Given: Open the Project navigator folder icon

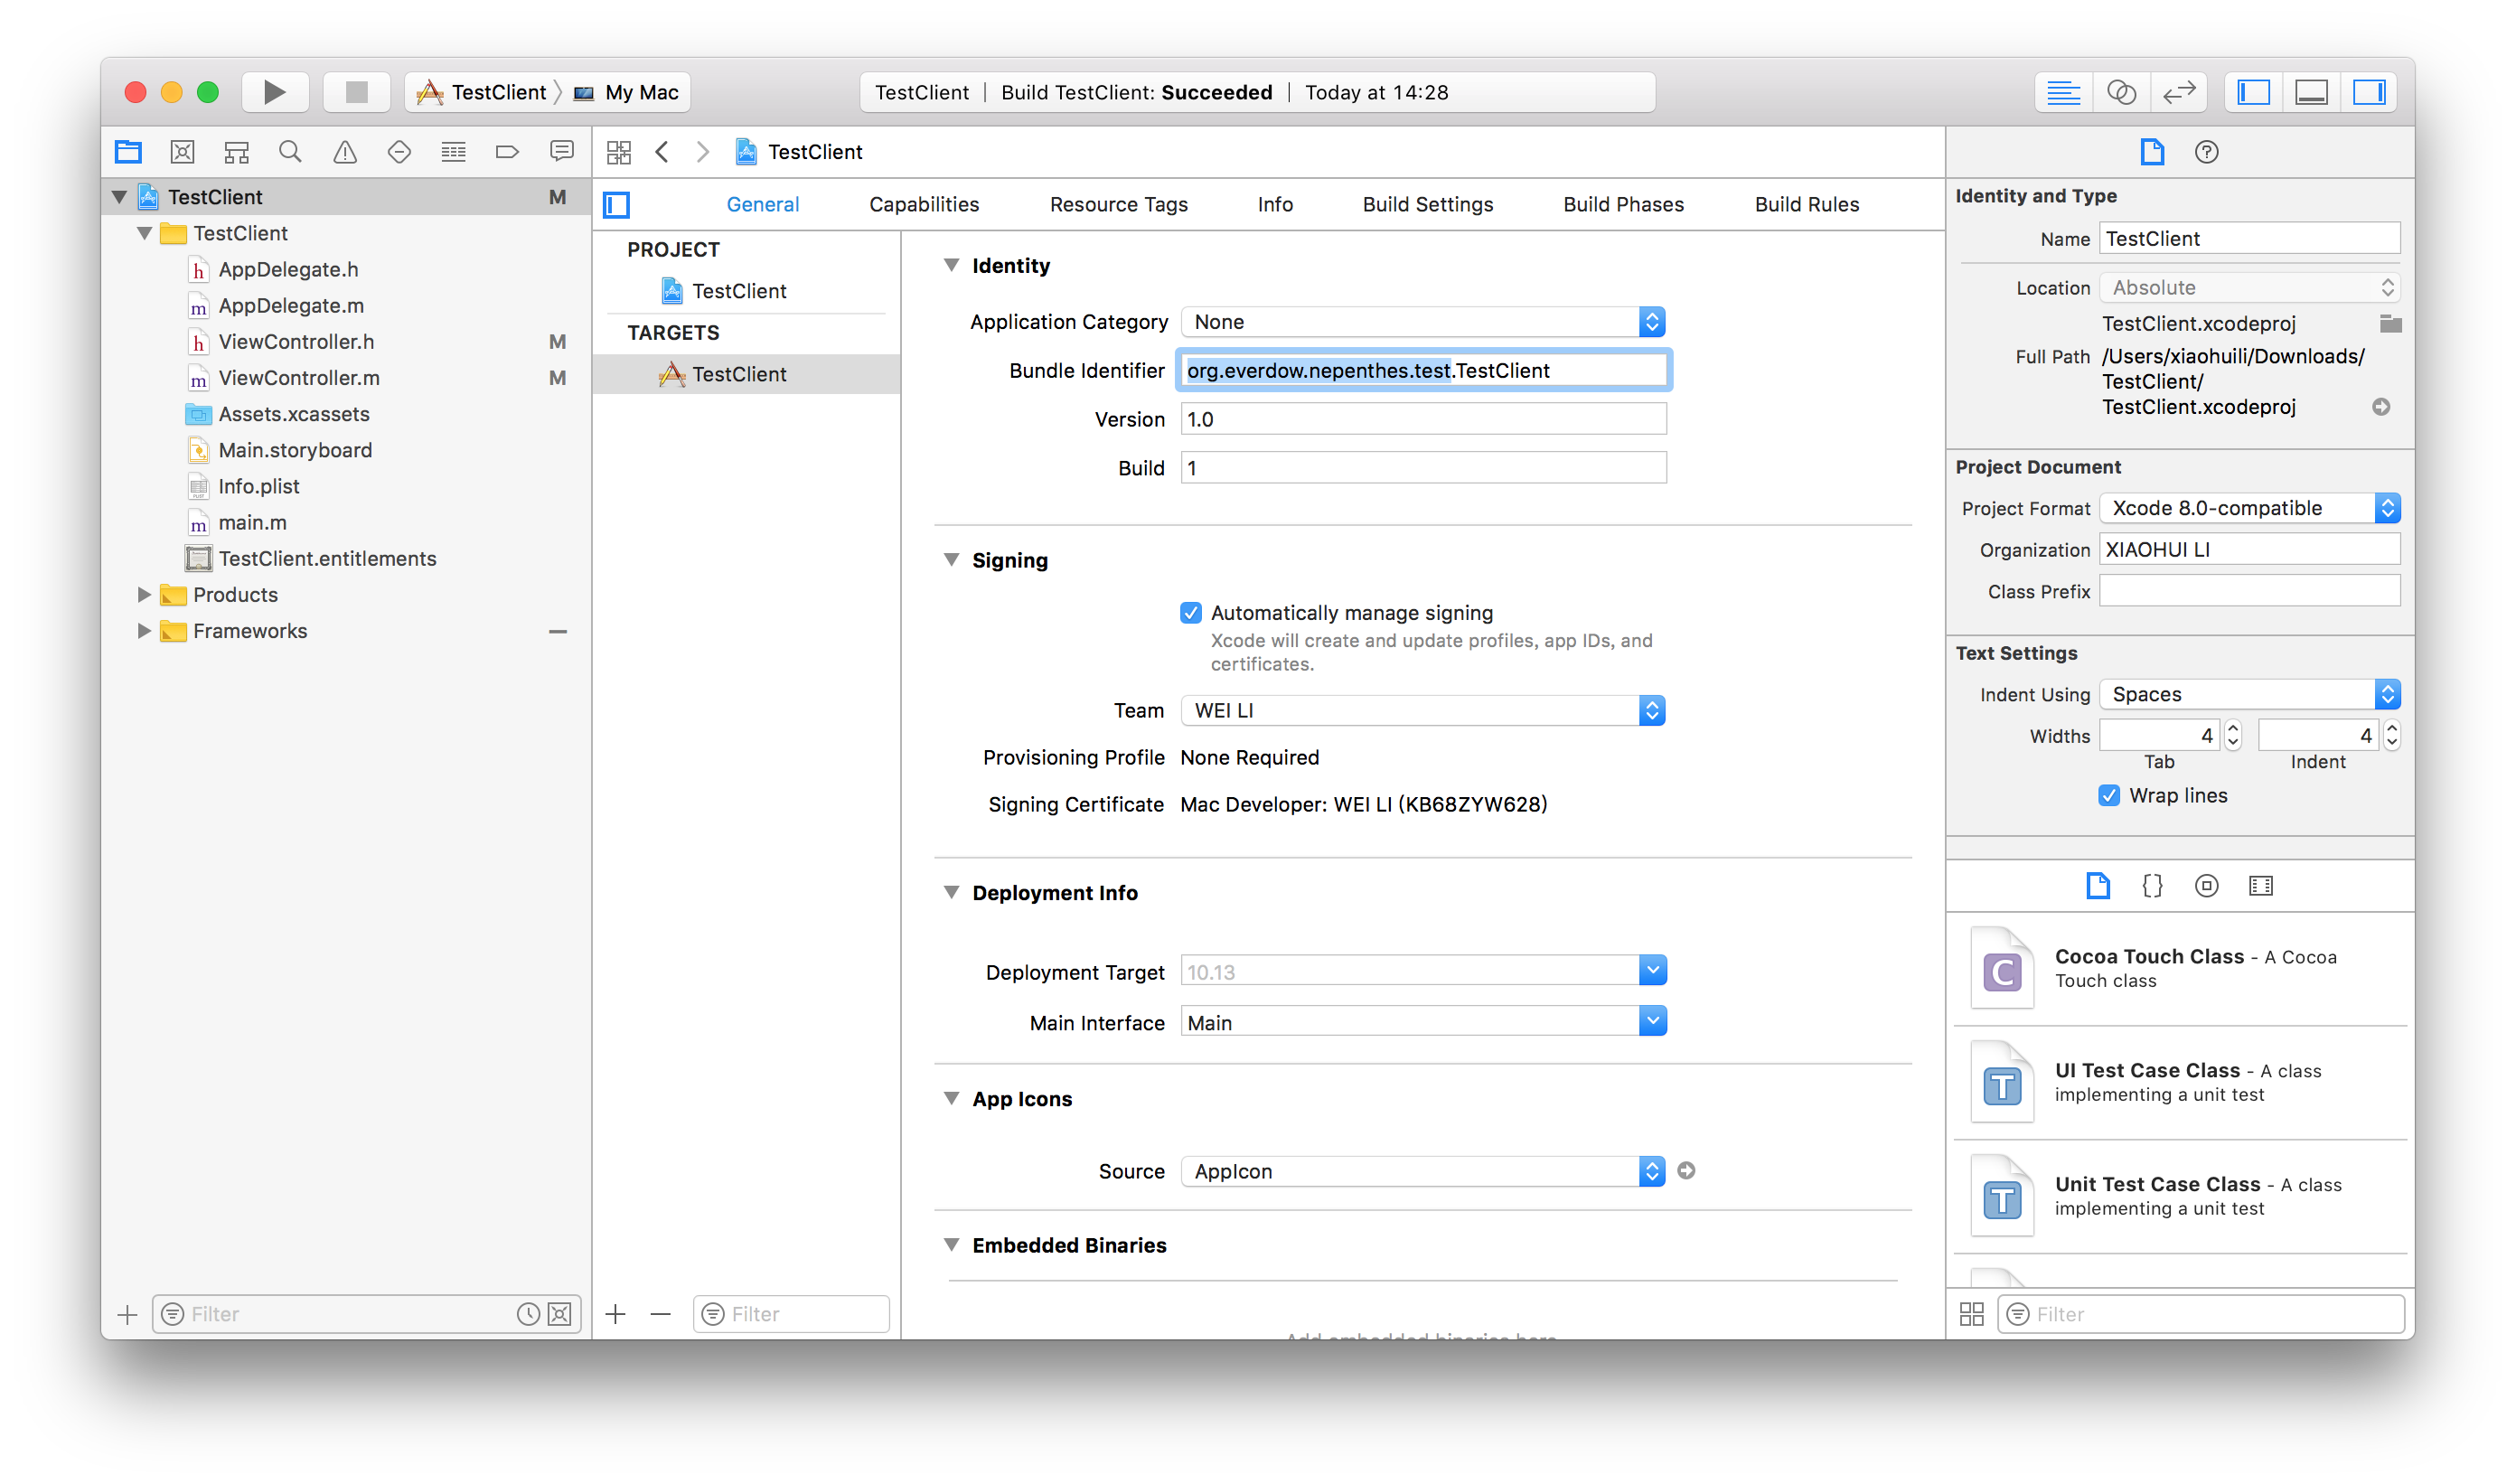Looking at the screenshot, I should click(128, 152).
